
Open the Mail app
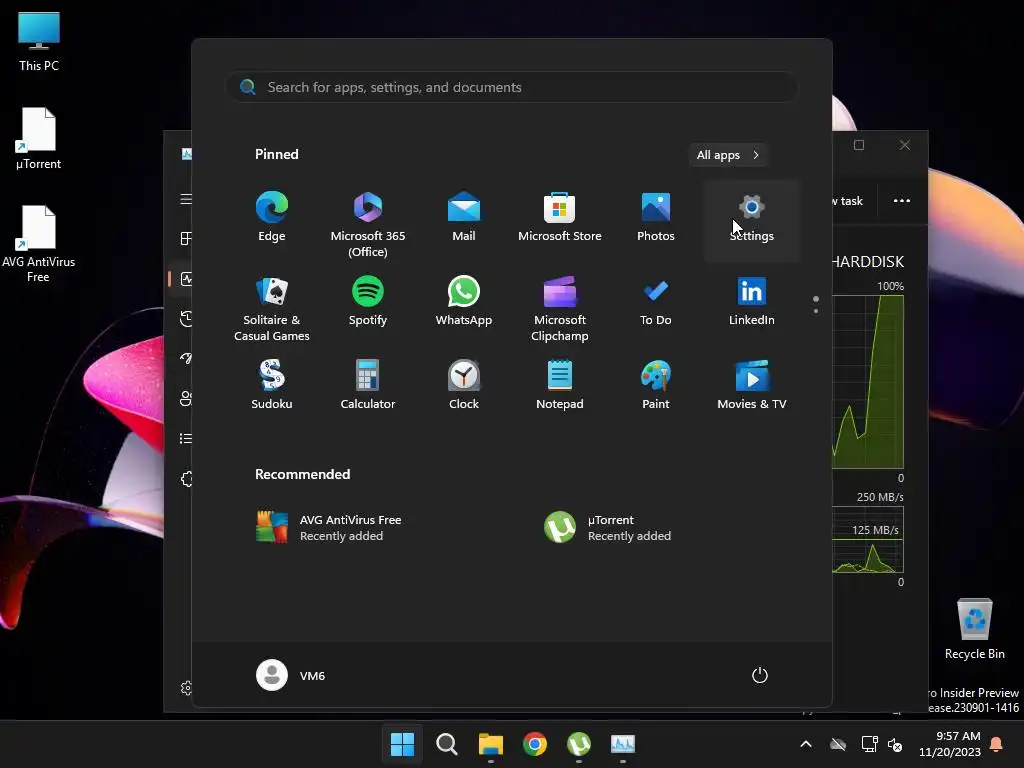coord(464,217)
